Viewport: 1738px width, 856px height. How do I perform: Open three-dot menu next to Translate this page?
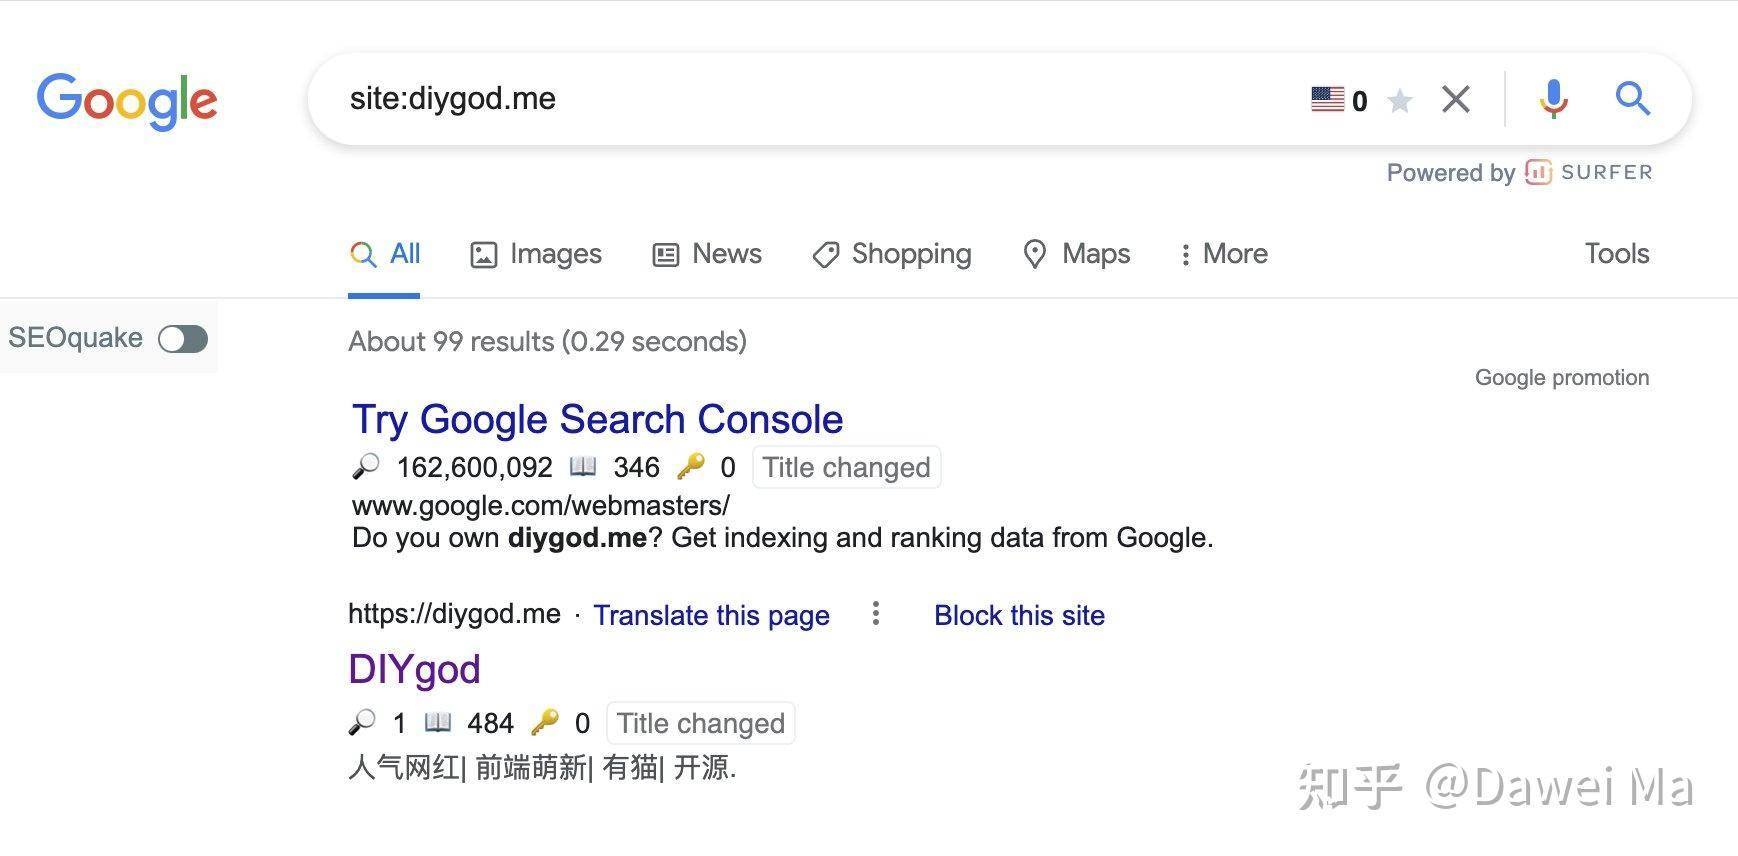[876, 613]
